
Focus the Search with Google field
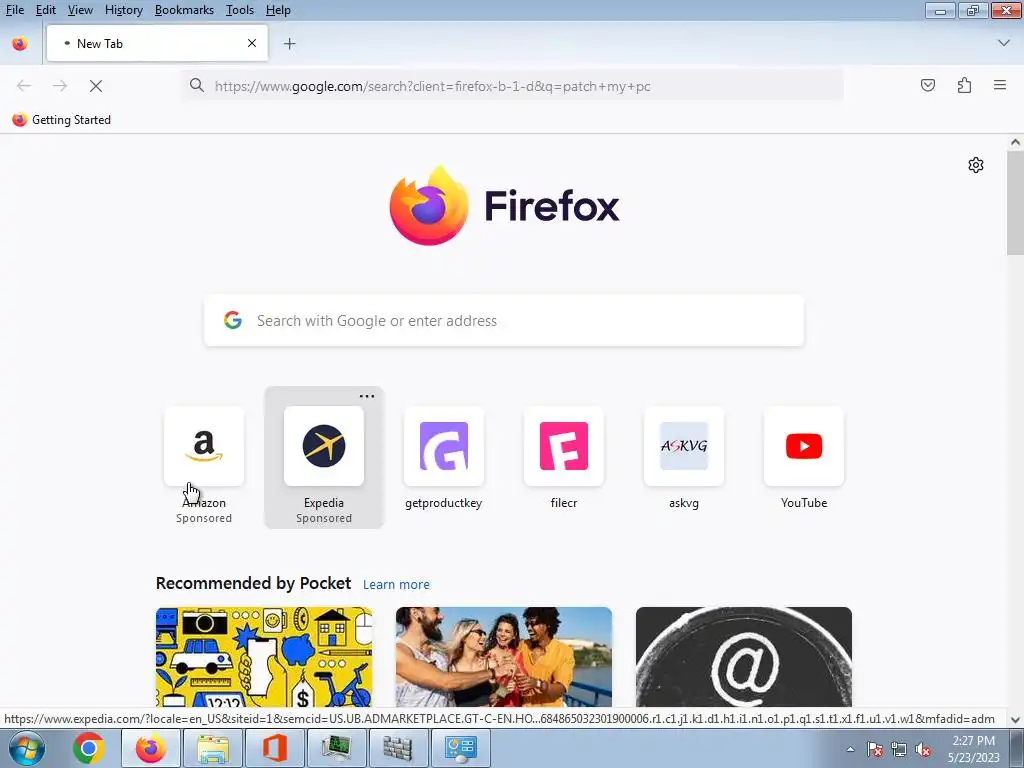pyautogui.click(x=504, y=321)
